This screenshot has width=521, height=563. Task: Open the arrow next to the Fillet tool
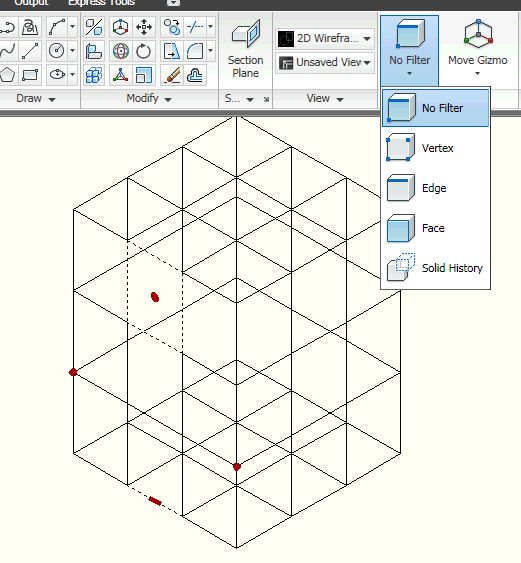click(211, 51)
